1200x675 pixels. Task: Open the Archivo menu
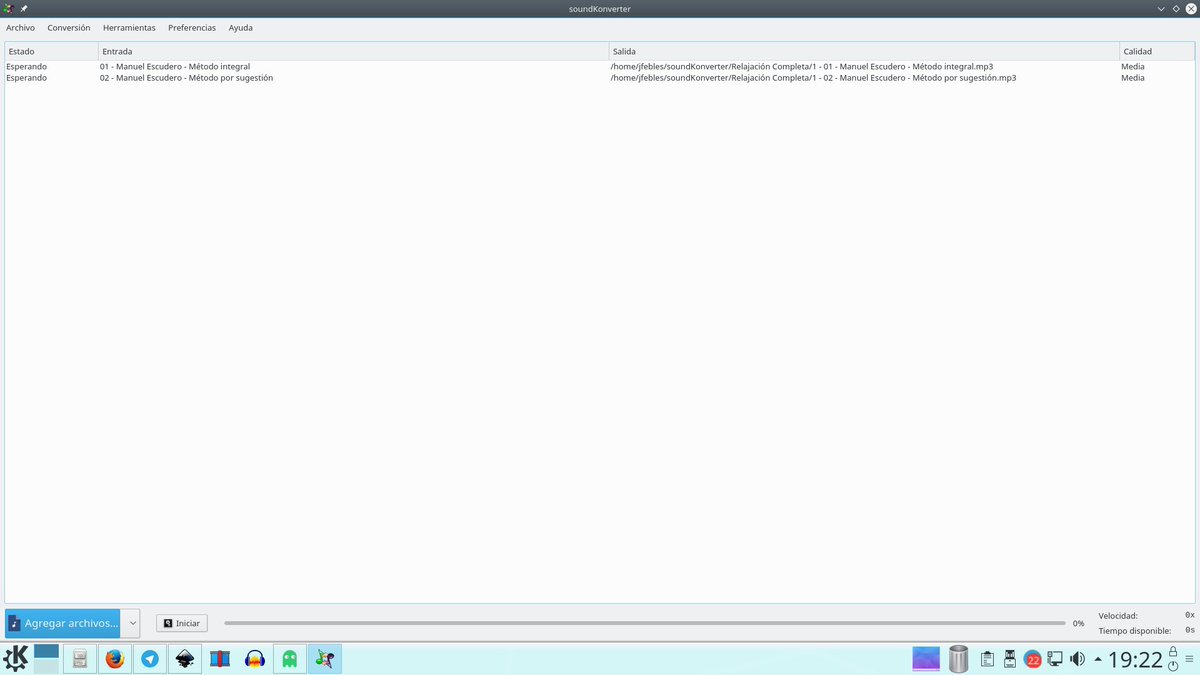tap(20, 28)
